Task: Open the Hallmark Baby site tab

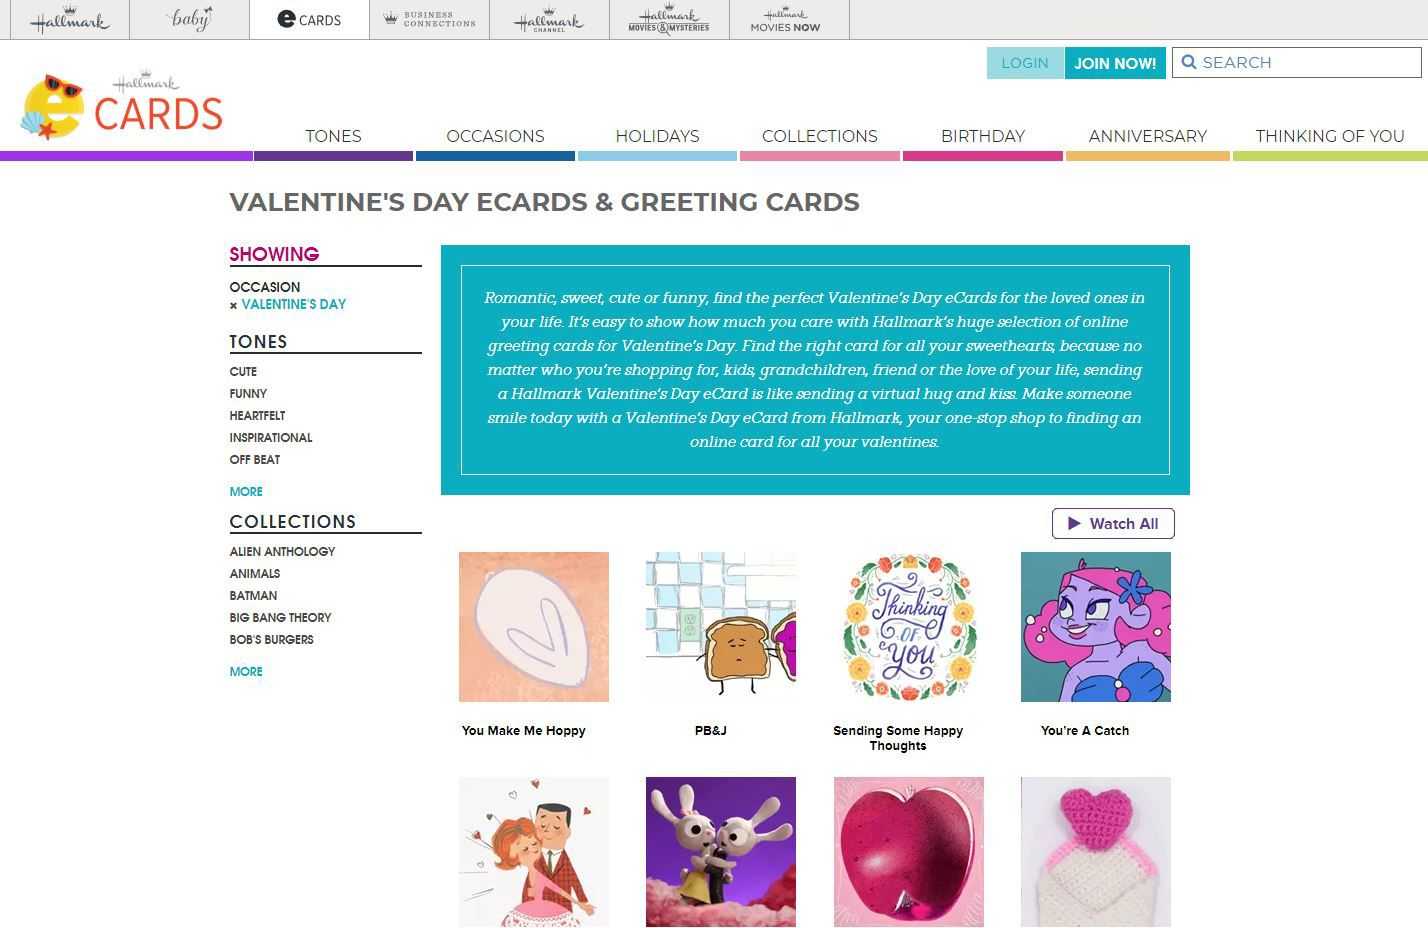Action: pos(189,20)
